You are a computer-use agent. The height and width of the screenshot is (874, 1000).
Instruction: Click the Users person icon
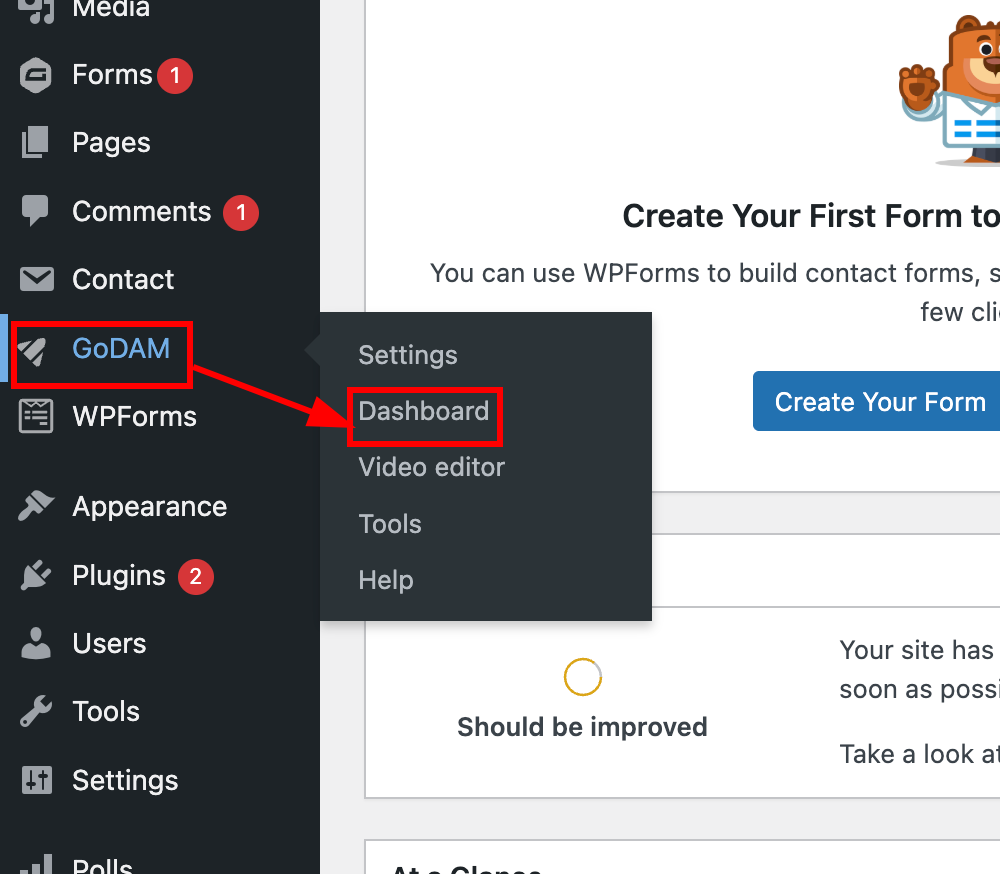click(x=36, y=643)
